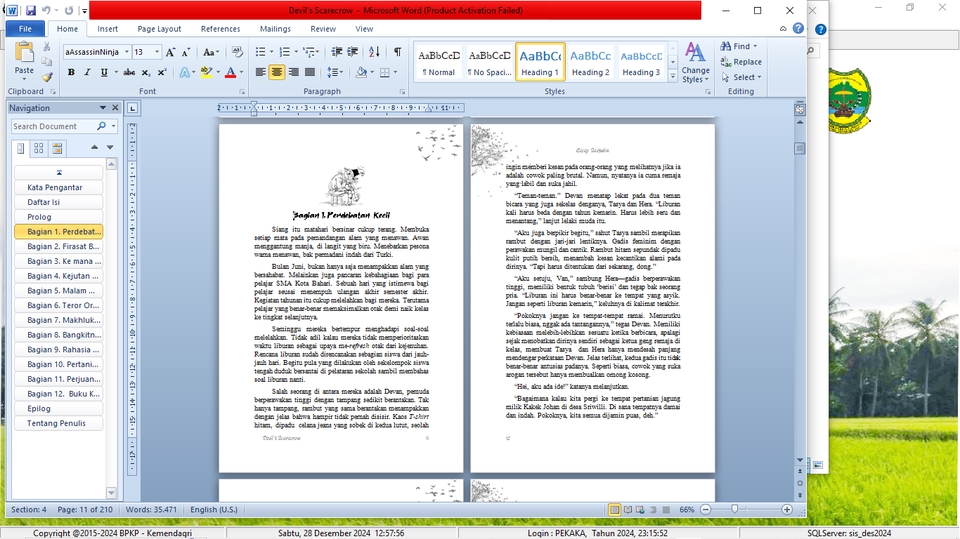Click Replace in the Editing group
The image size is (960, 539).
[x=741, y=62]
